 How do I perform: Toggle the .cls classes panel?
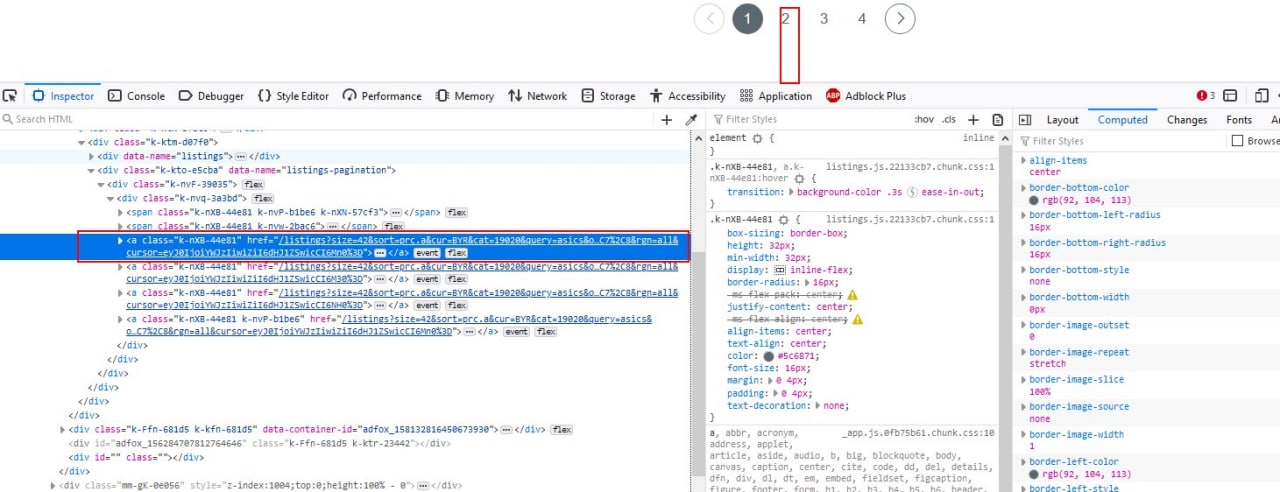[x=949, y=119]
